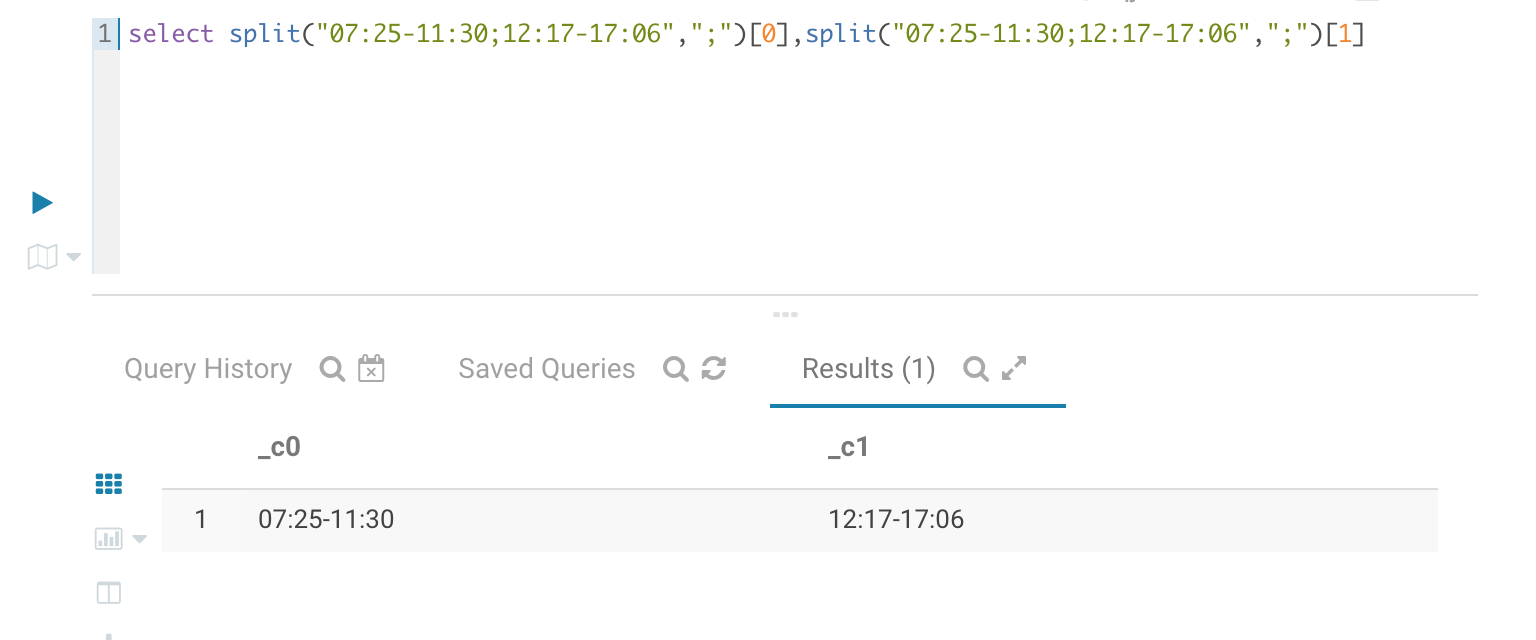
Task: Click the book-shaped icon below the play button
Action: point(42,258)
